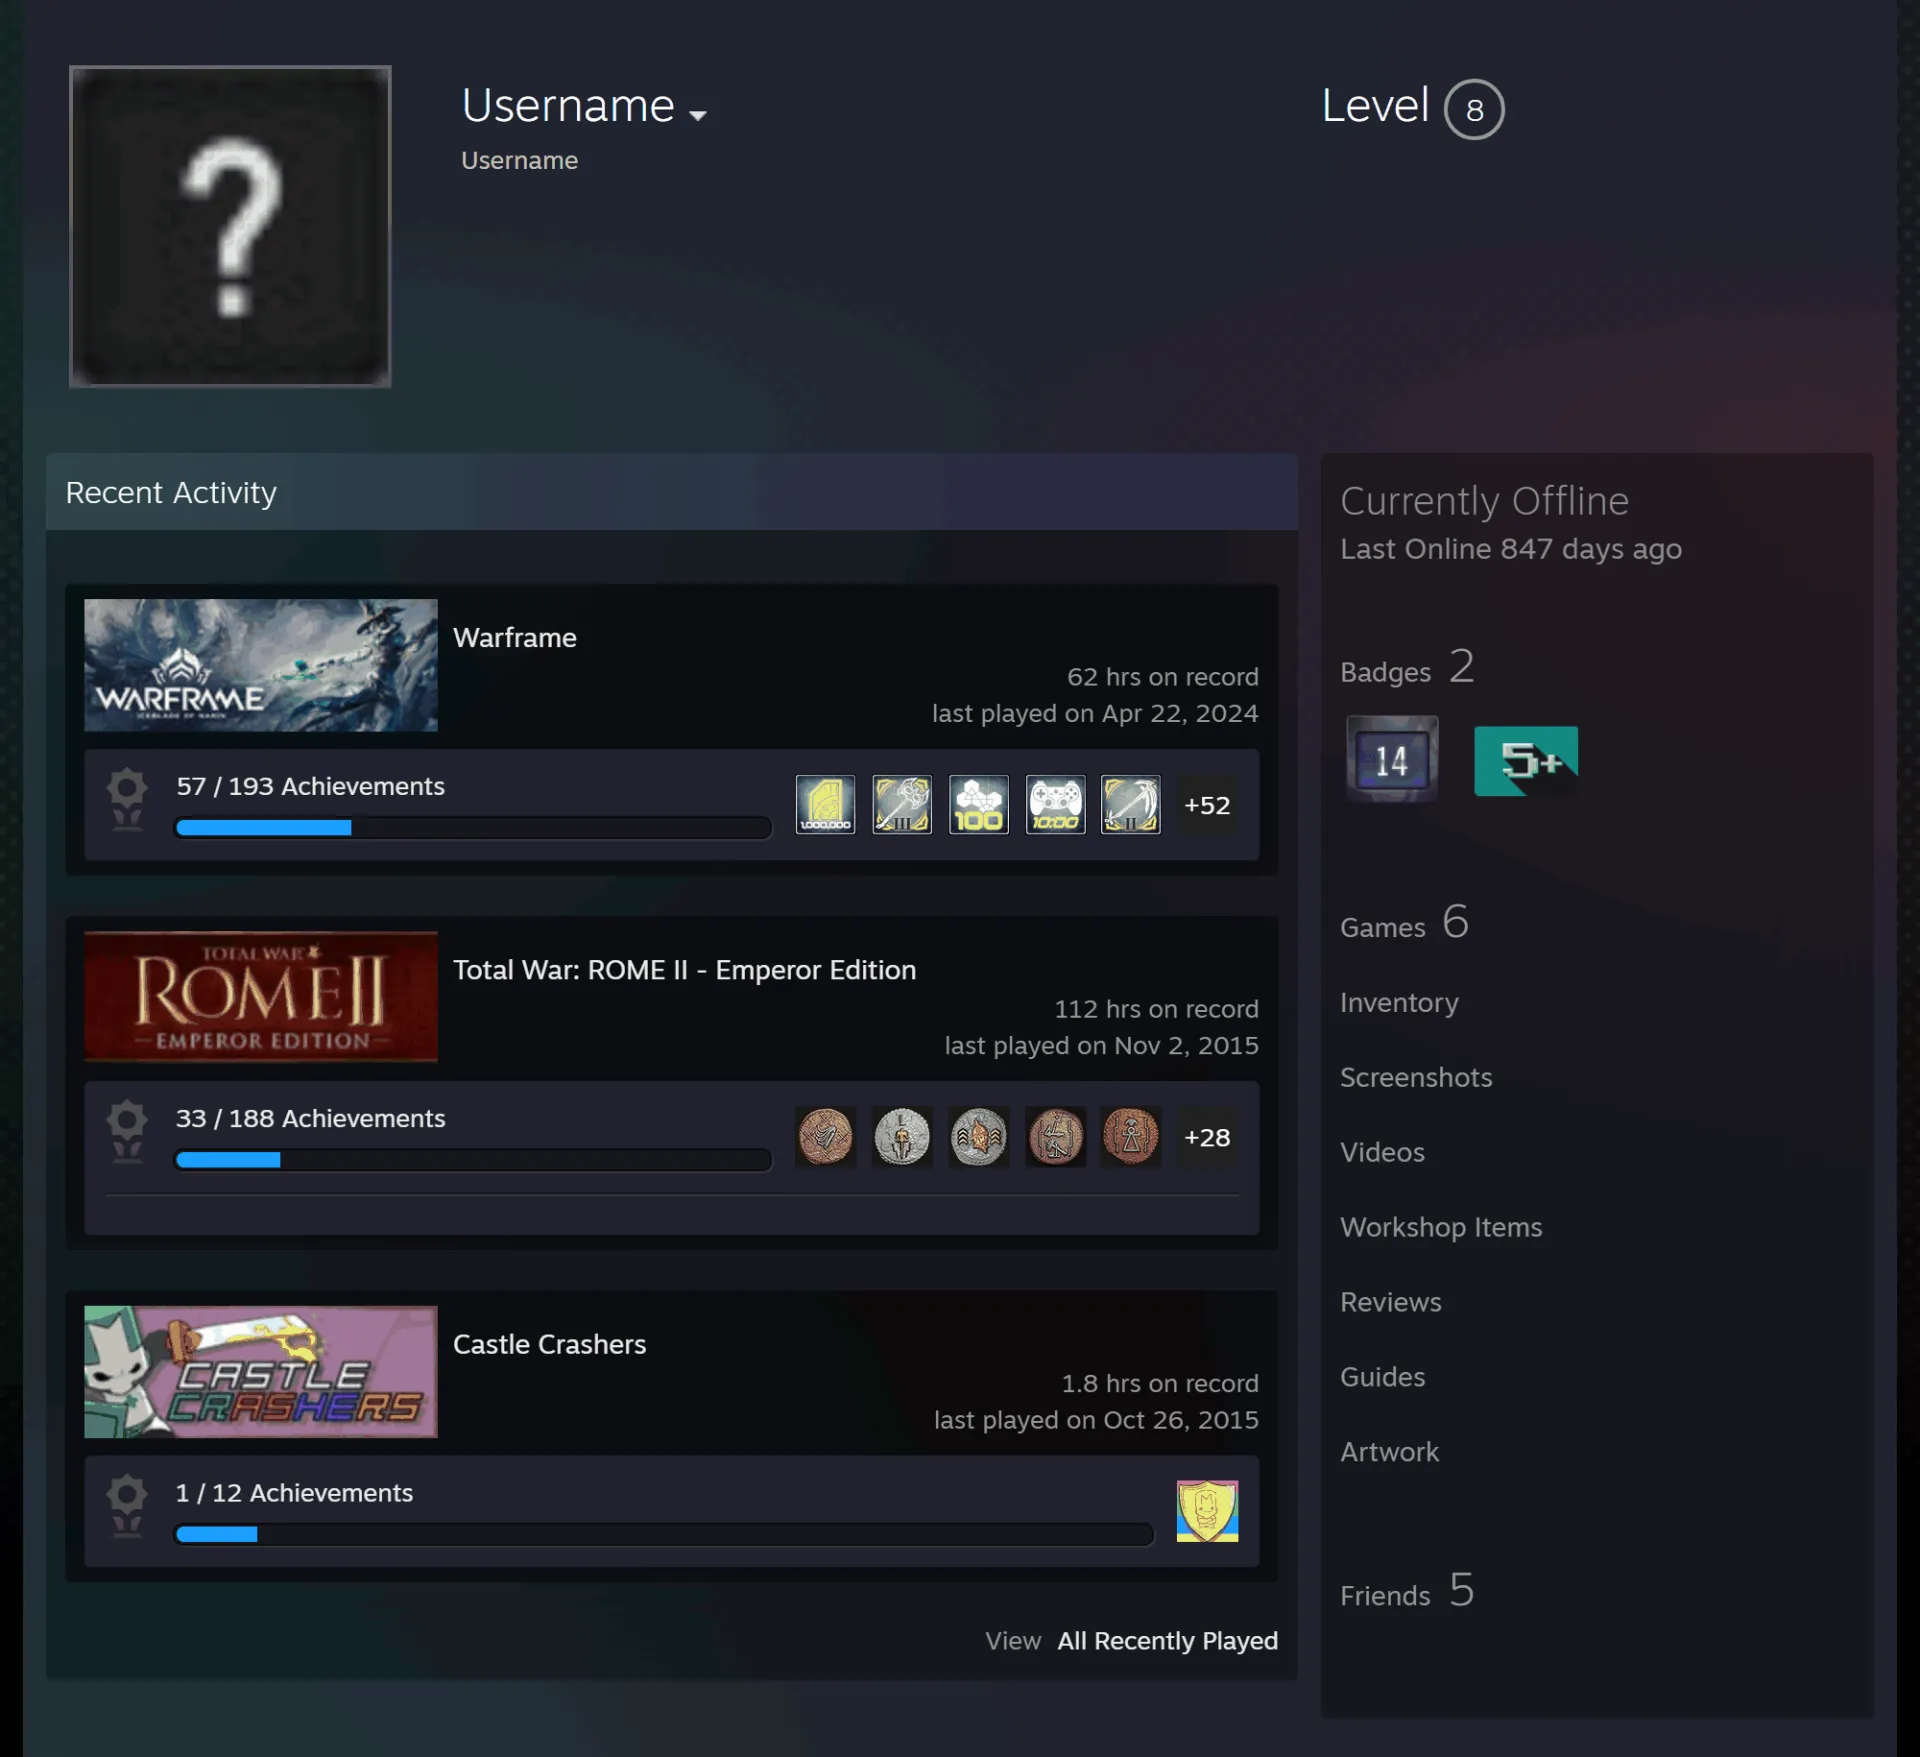Viewport: 1920px width, 1757px height.
Task: Click the first bronze ROME II achievement medallion
Action: (x=825, y=1136)
